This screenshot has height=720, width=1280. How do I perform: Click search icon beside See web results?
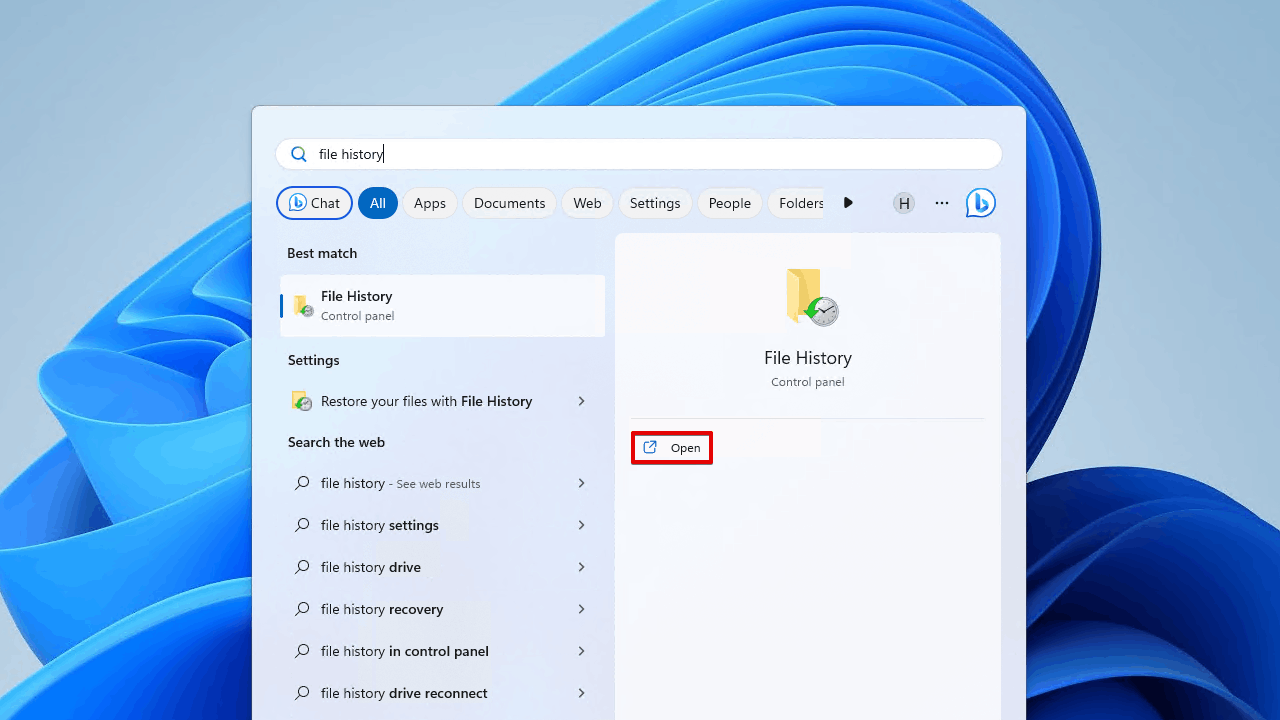click(x=302, y=483)
